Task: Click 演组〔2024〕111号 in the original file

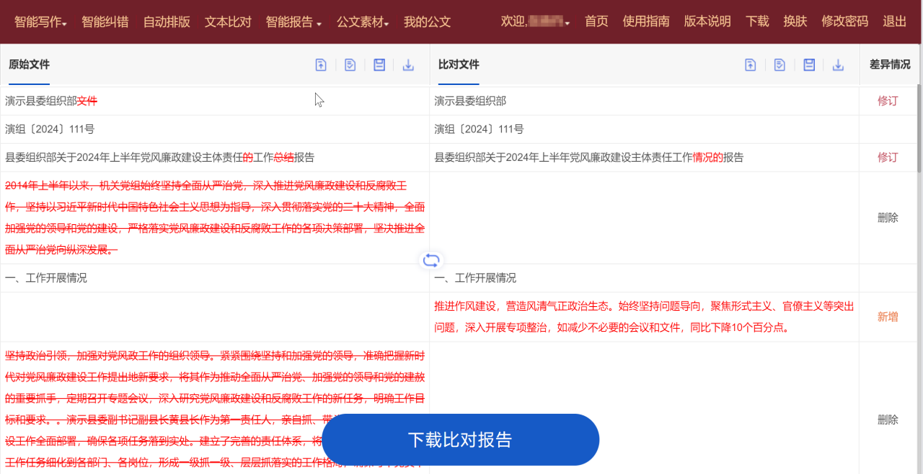Action: tap(50, 129)
